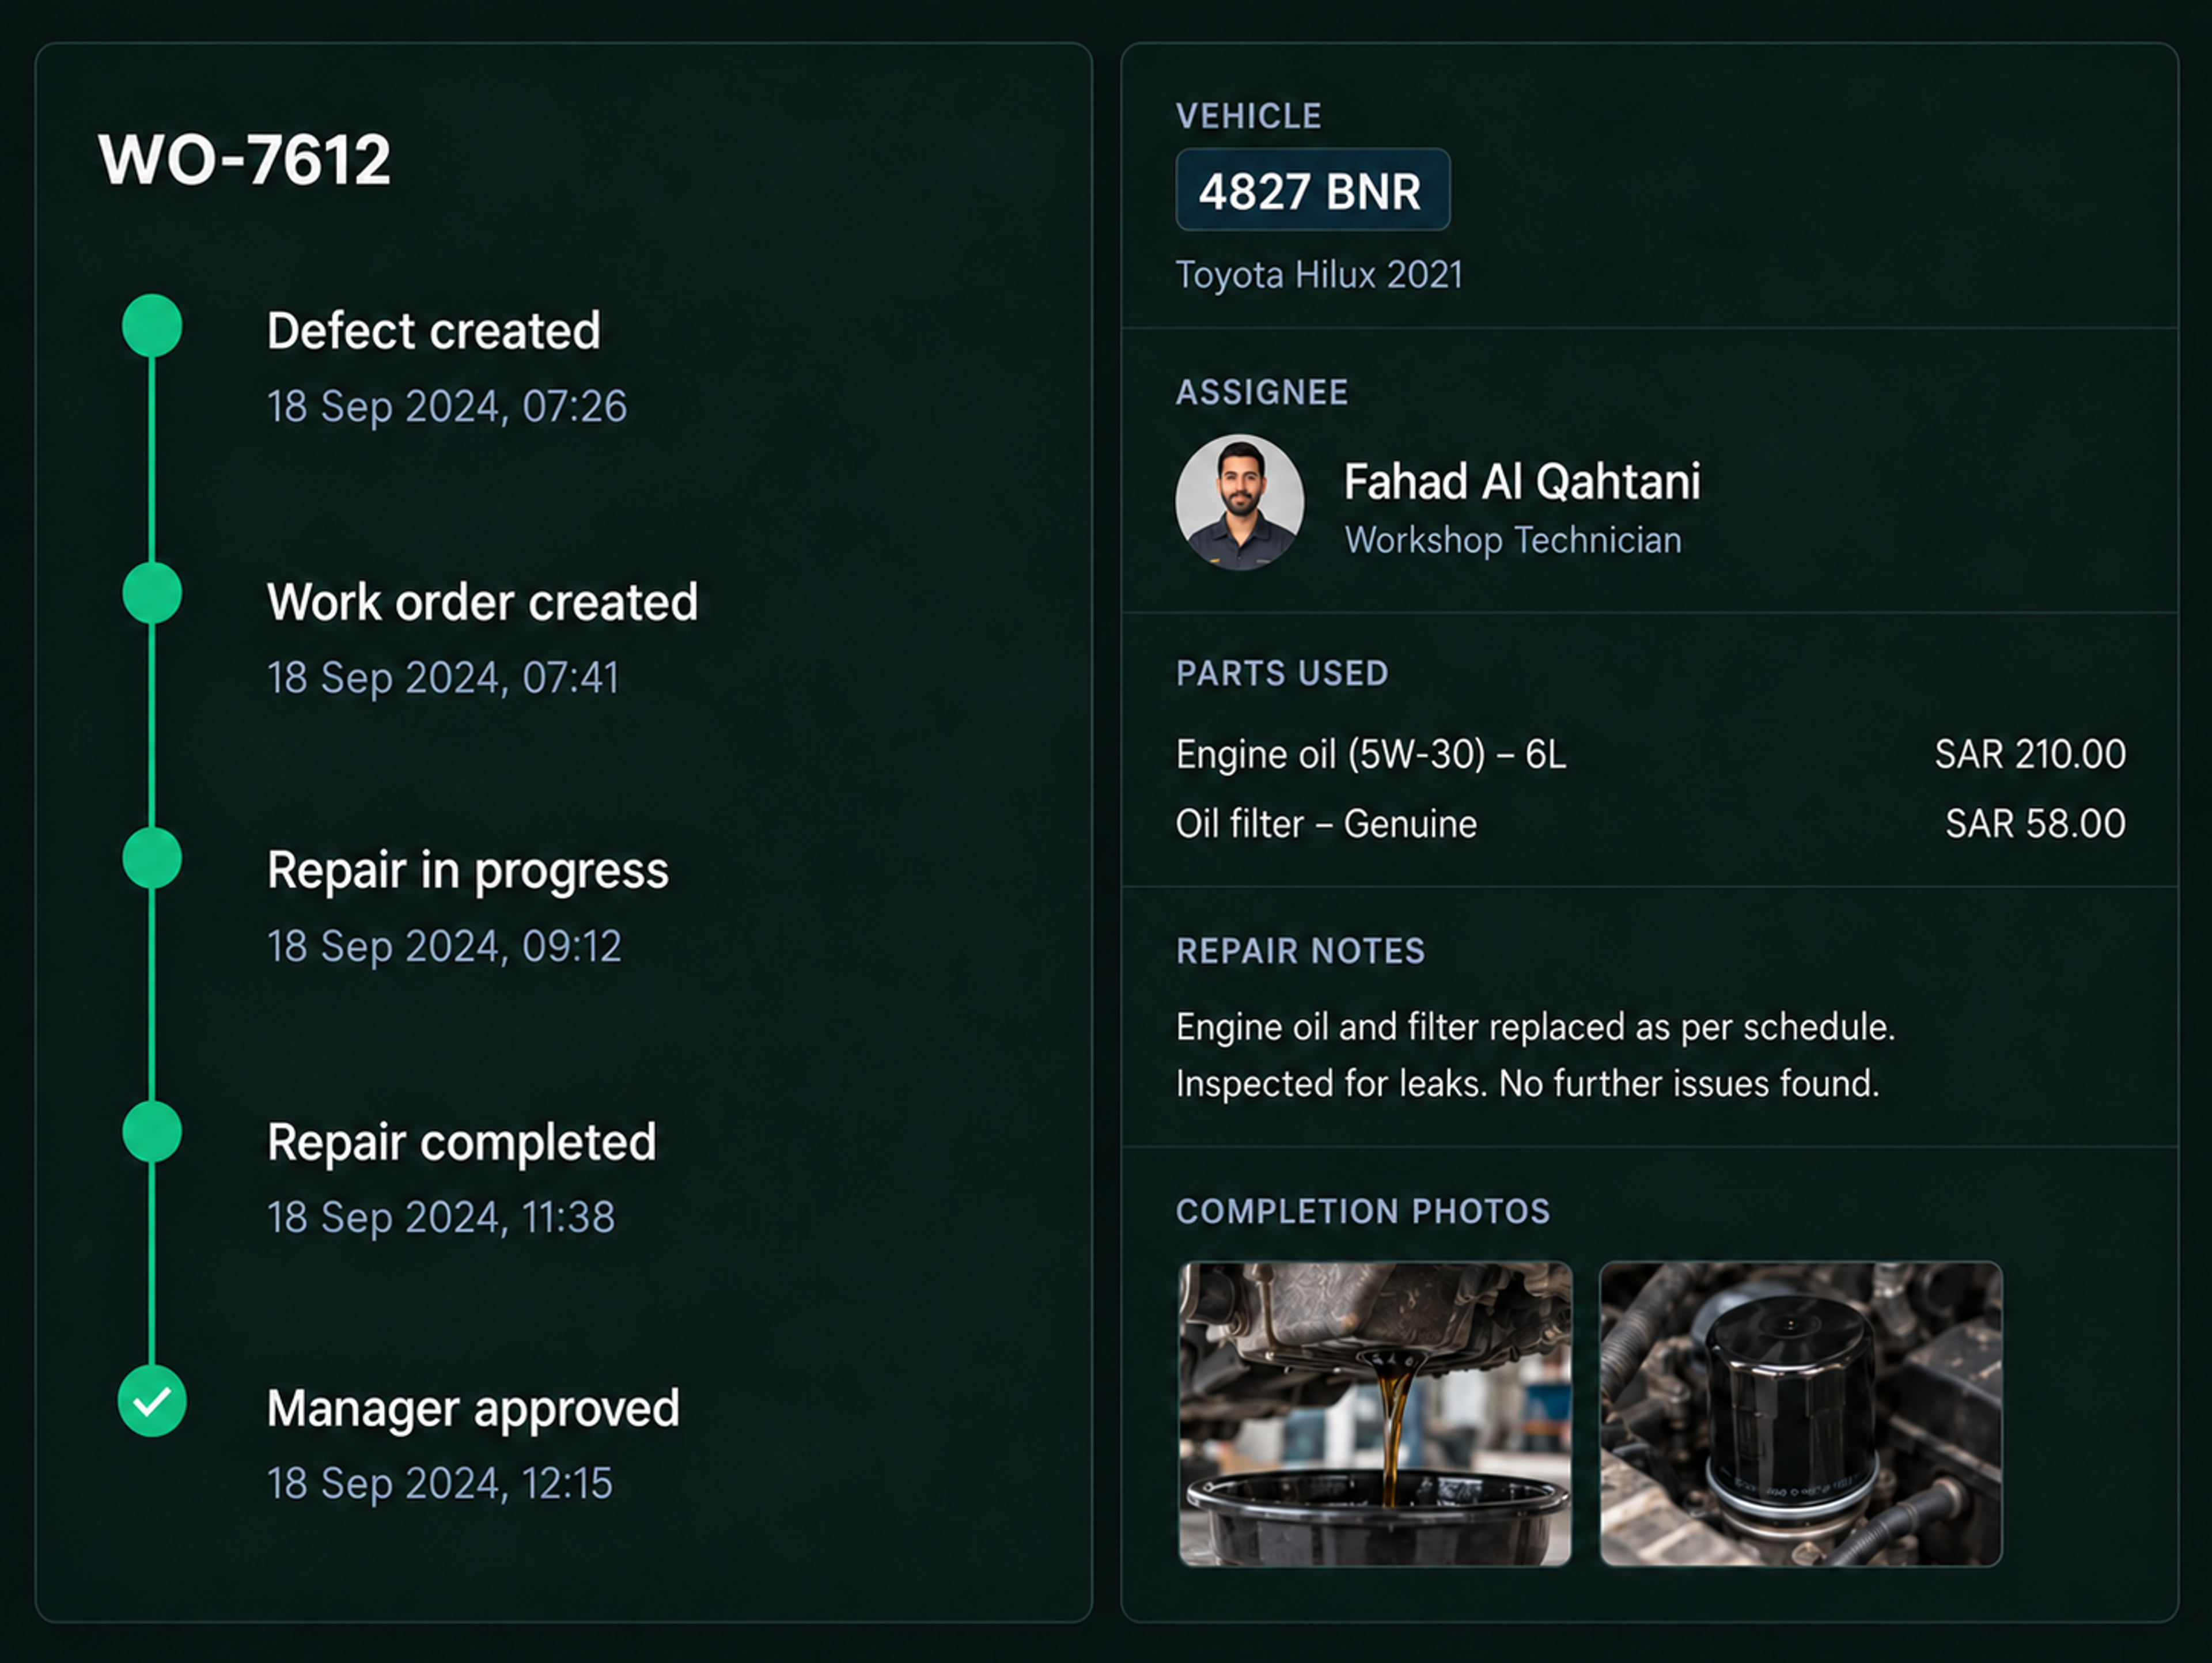Click the assignee name Fahad Al Qahtani
This screenshot has height=1663, width=2212.
pyautogui.click(x=1522, y=482)
